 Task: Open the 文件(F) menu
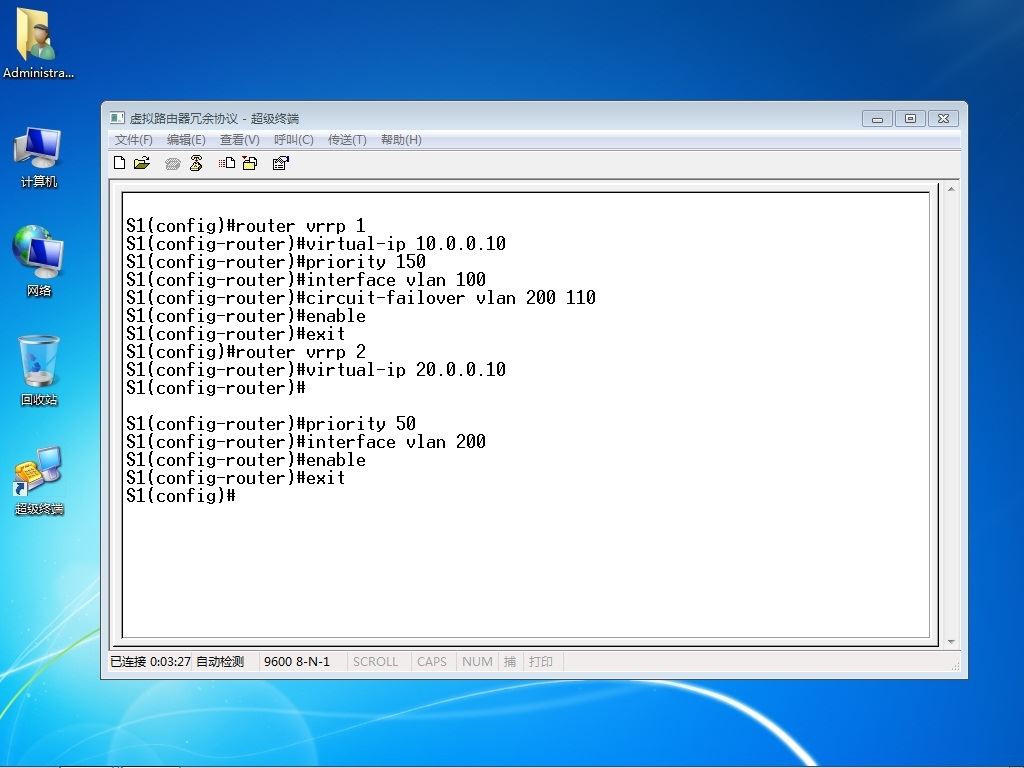point(133,140)
